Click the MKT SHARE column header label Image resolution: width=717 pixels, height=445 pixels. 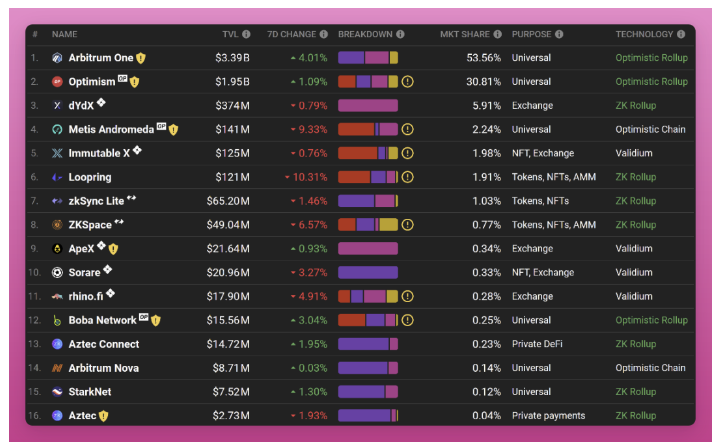(465, 34)
